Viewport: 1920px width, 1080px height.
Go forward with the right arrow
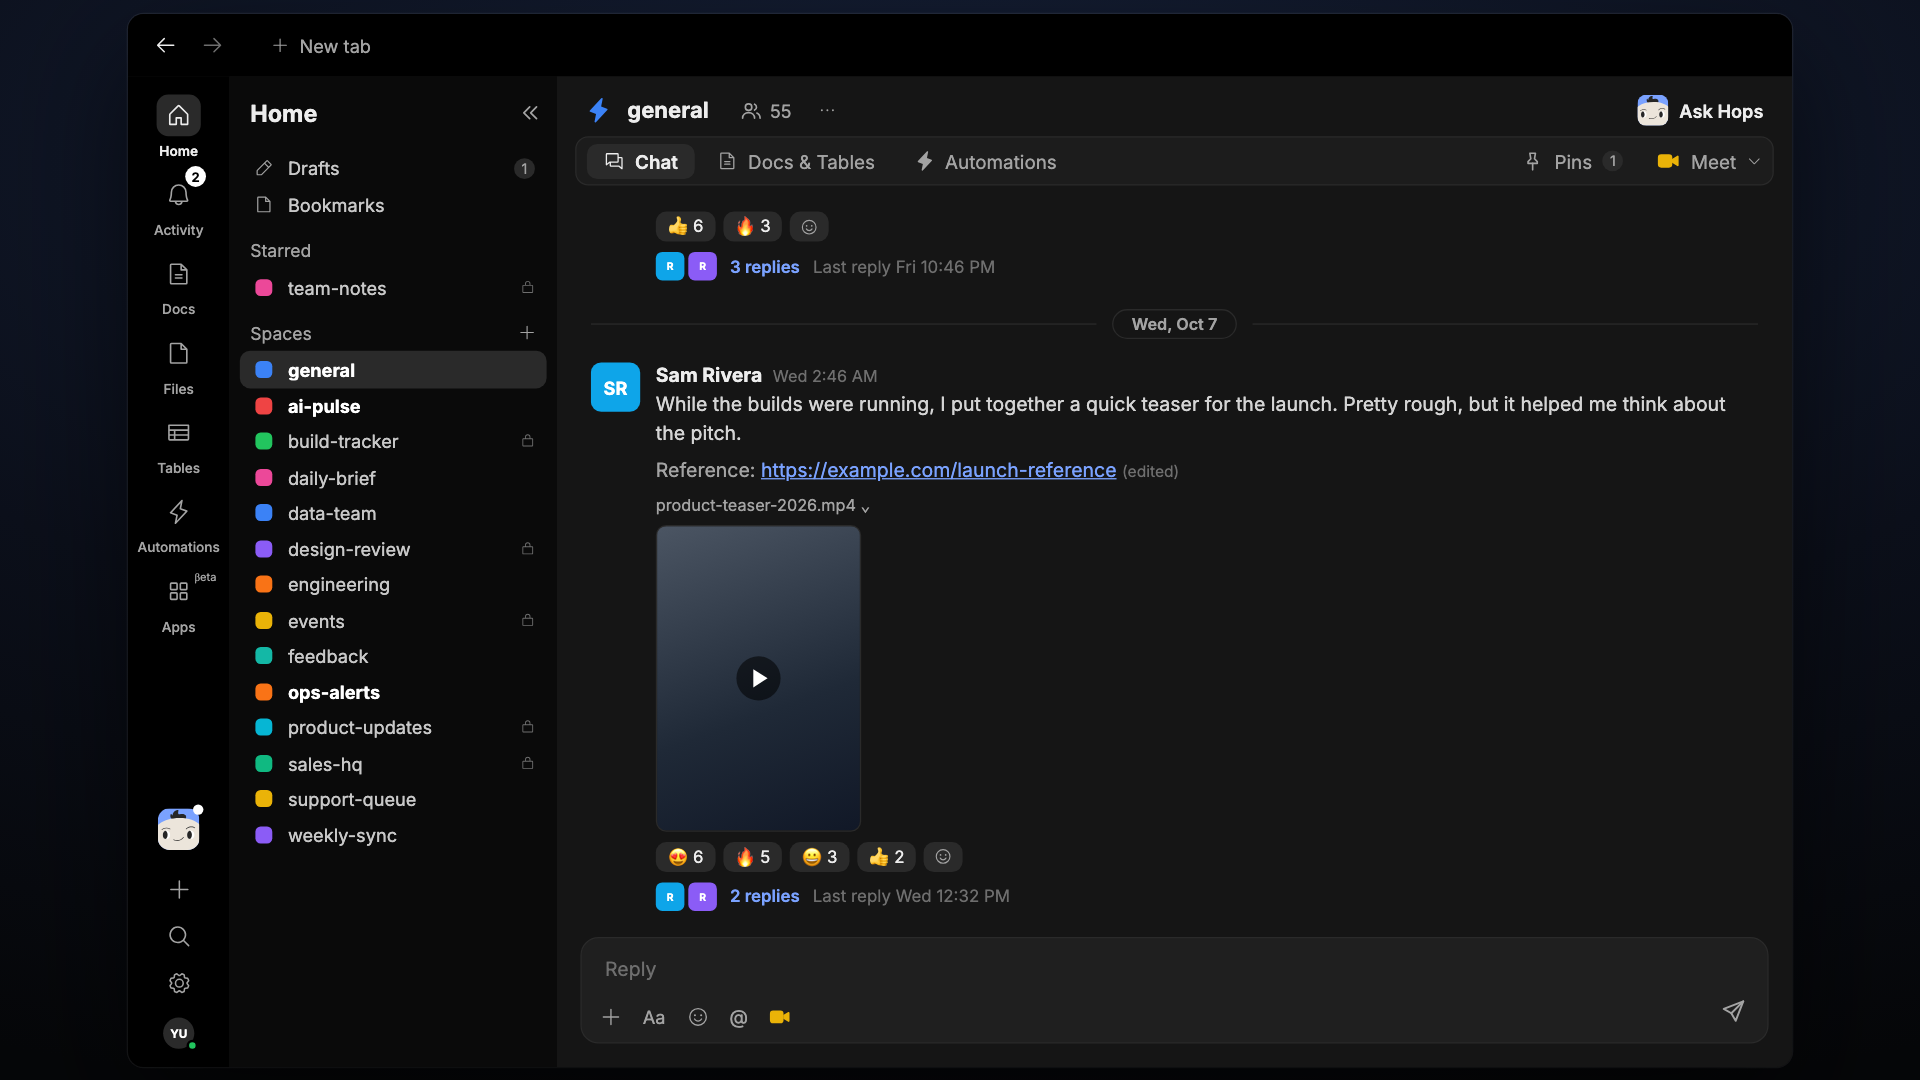coord(212,46)
